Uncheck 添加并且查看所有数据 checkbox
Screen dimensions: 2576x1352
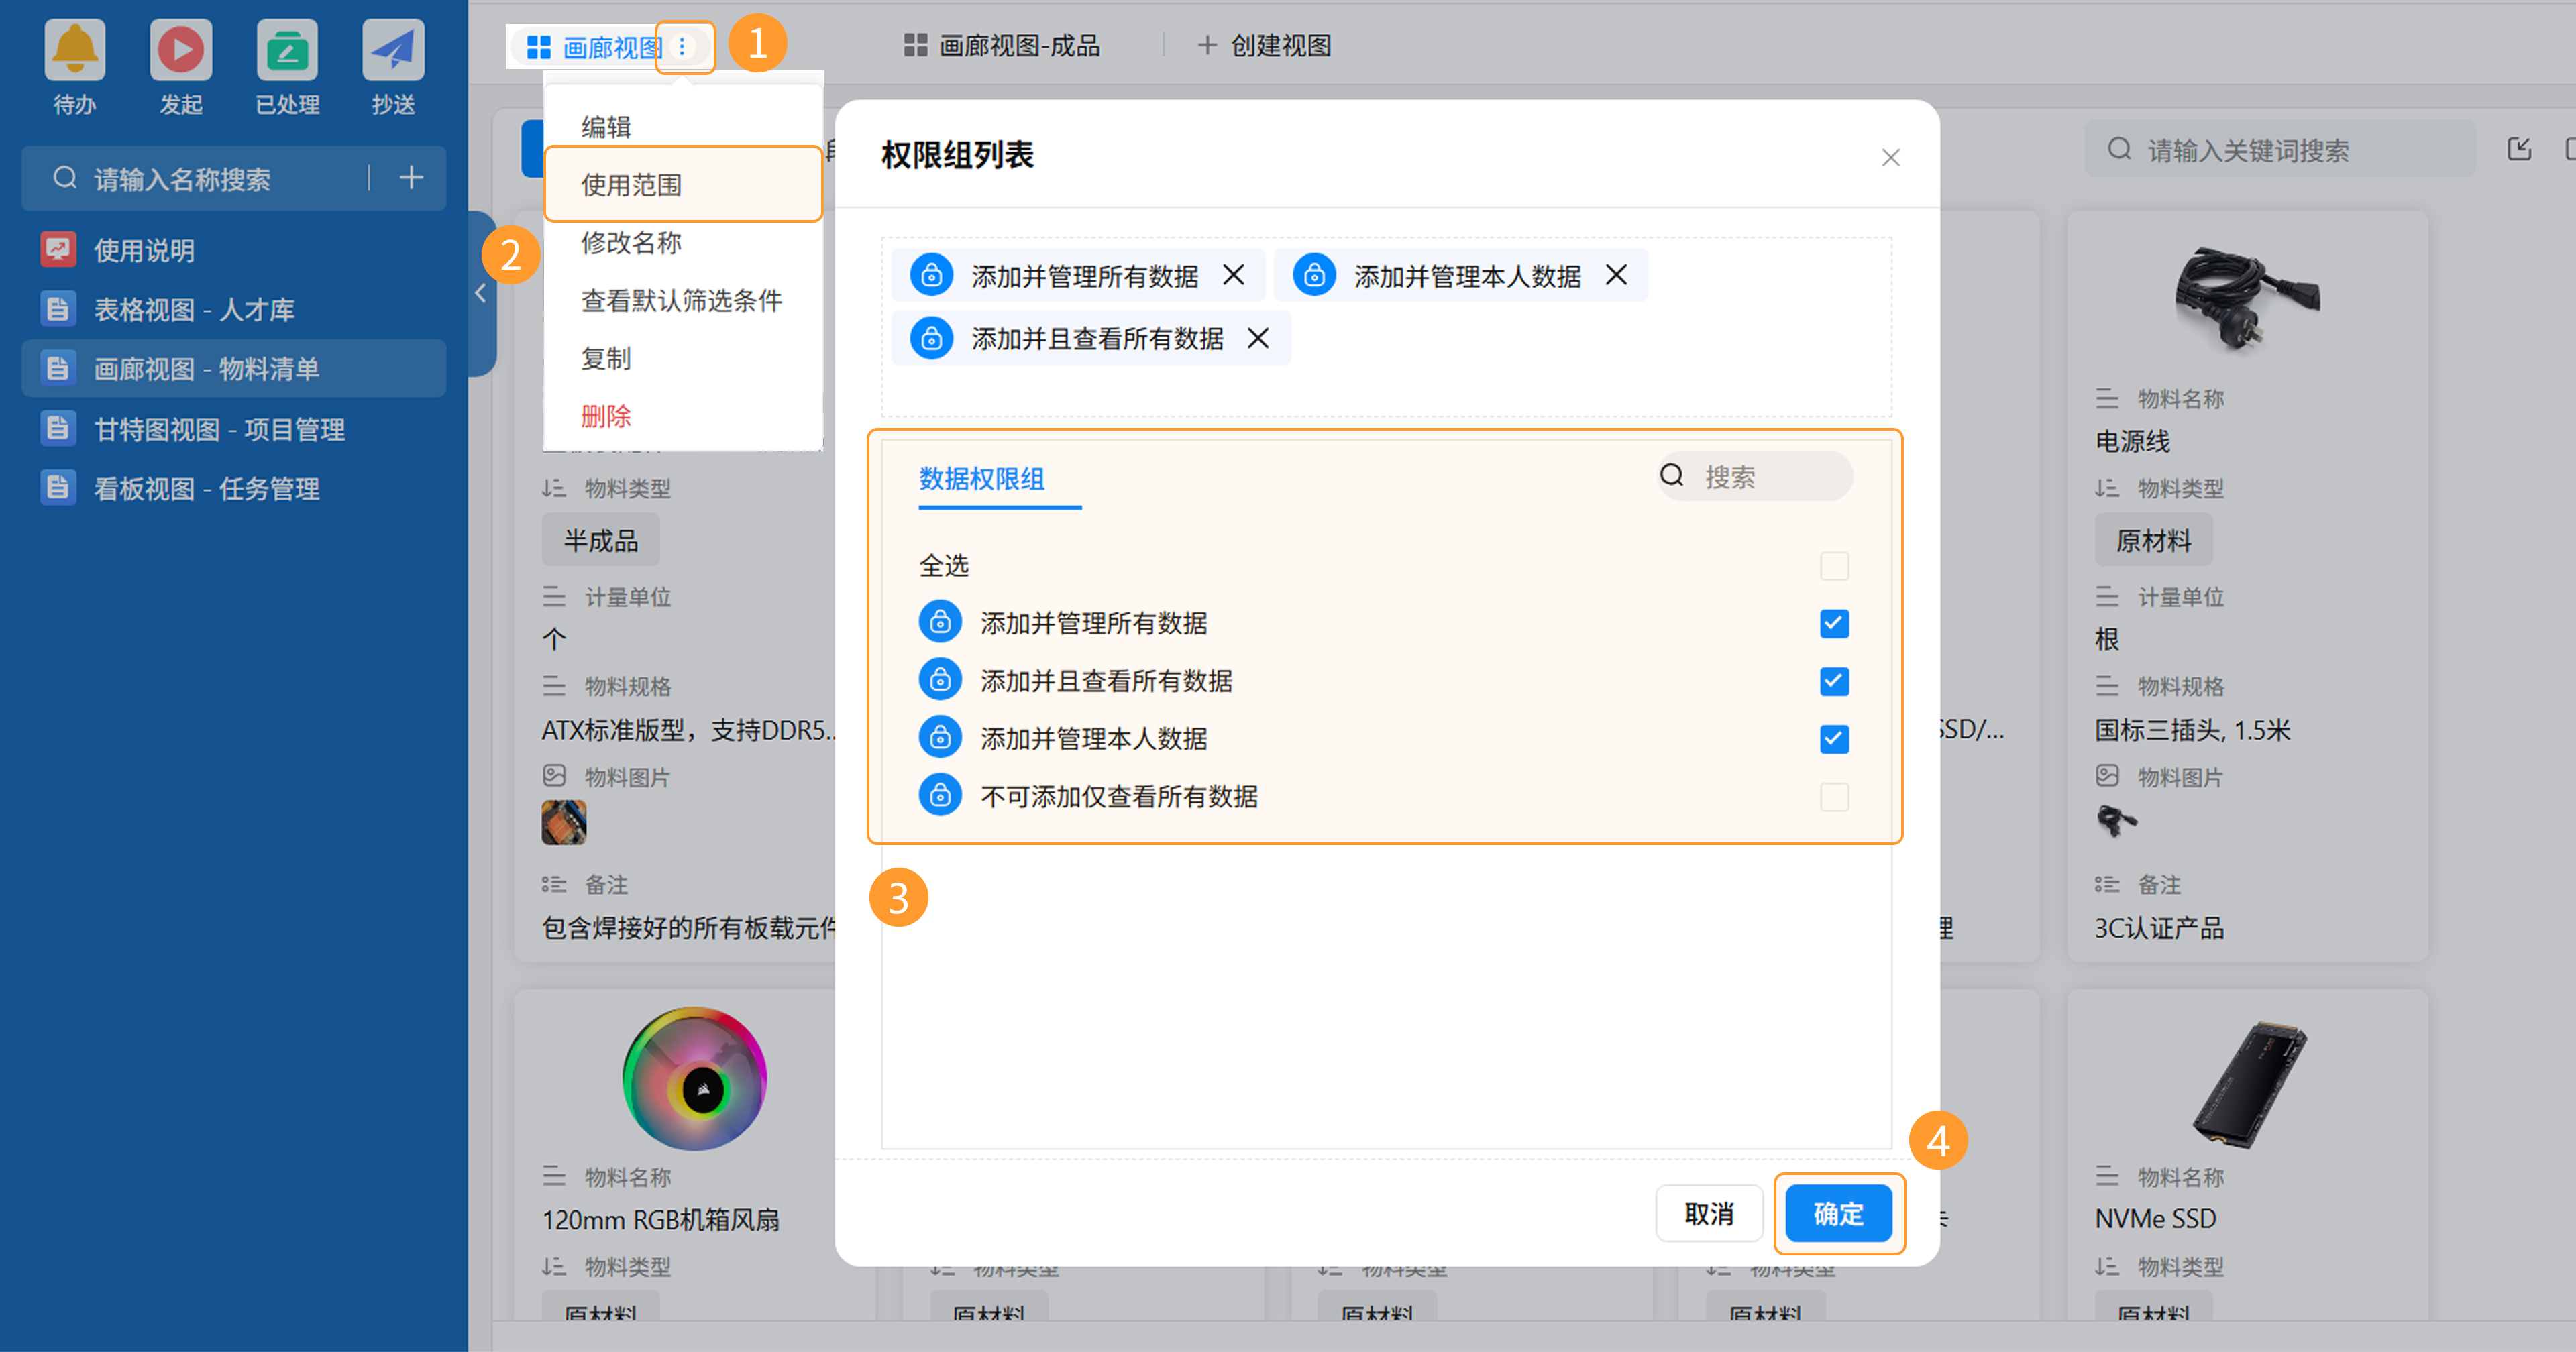click(x=1834, y=682)
